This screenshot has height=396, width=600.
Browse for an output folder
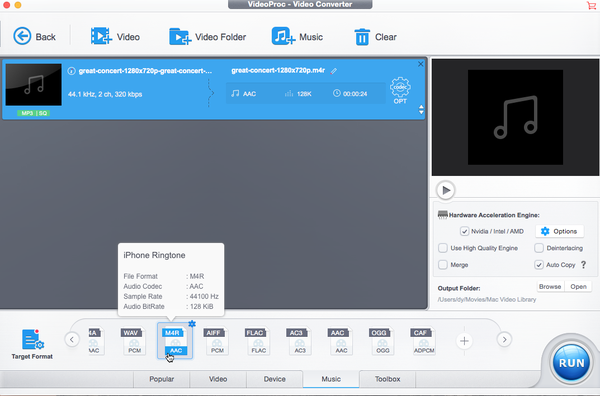pyautogui.click(x=550, y=287)
